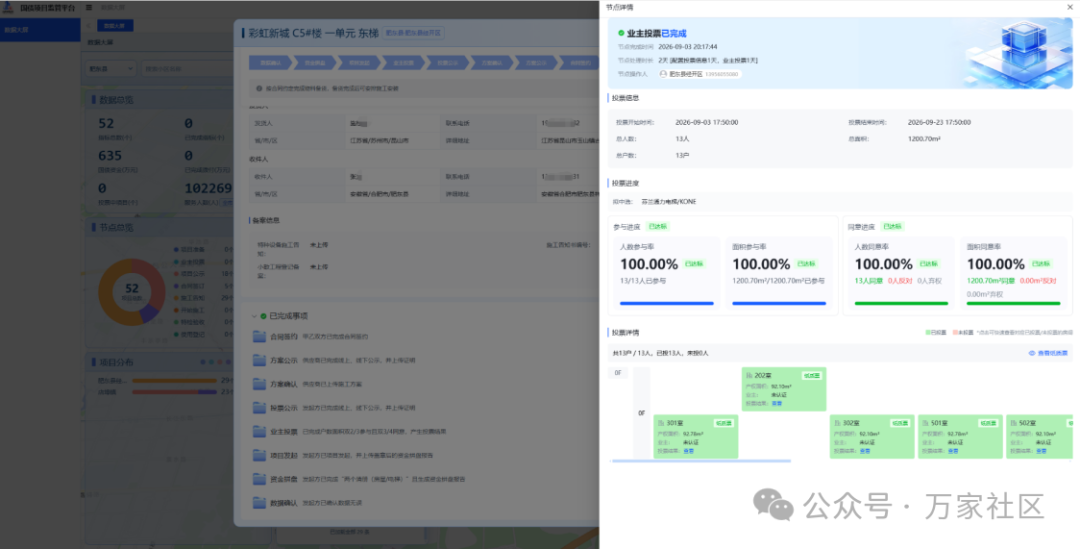
Task: Click the 301室 room icon
Action: tap(661, 423)
